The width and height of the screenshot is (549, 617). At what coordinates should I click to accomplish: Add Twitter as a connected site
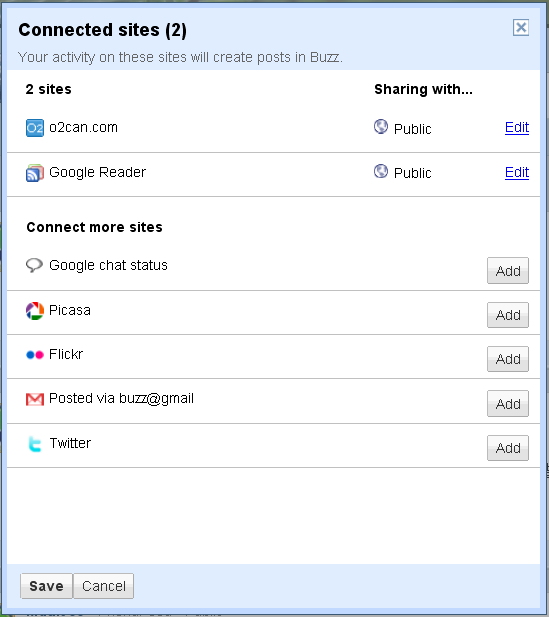click(x=508, y=448)
